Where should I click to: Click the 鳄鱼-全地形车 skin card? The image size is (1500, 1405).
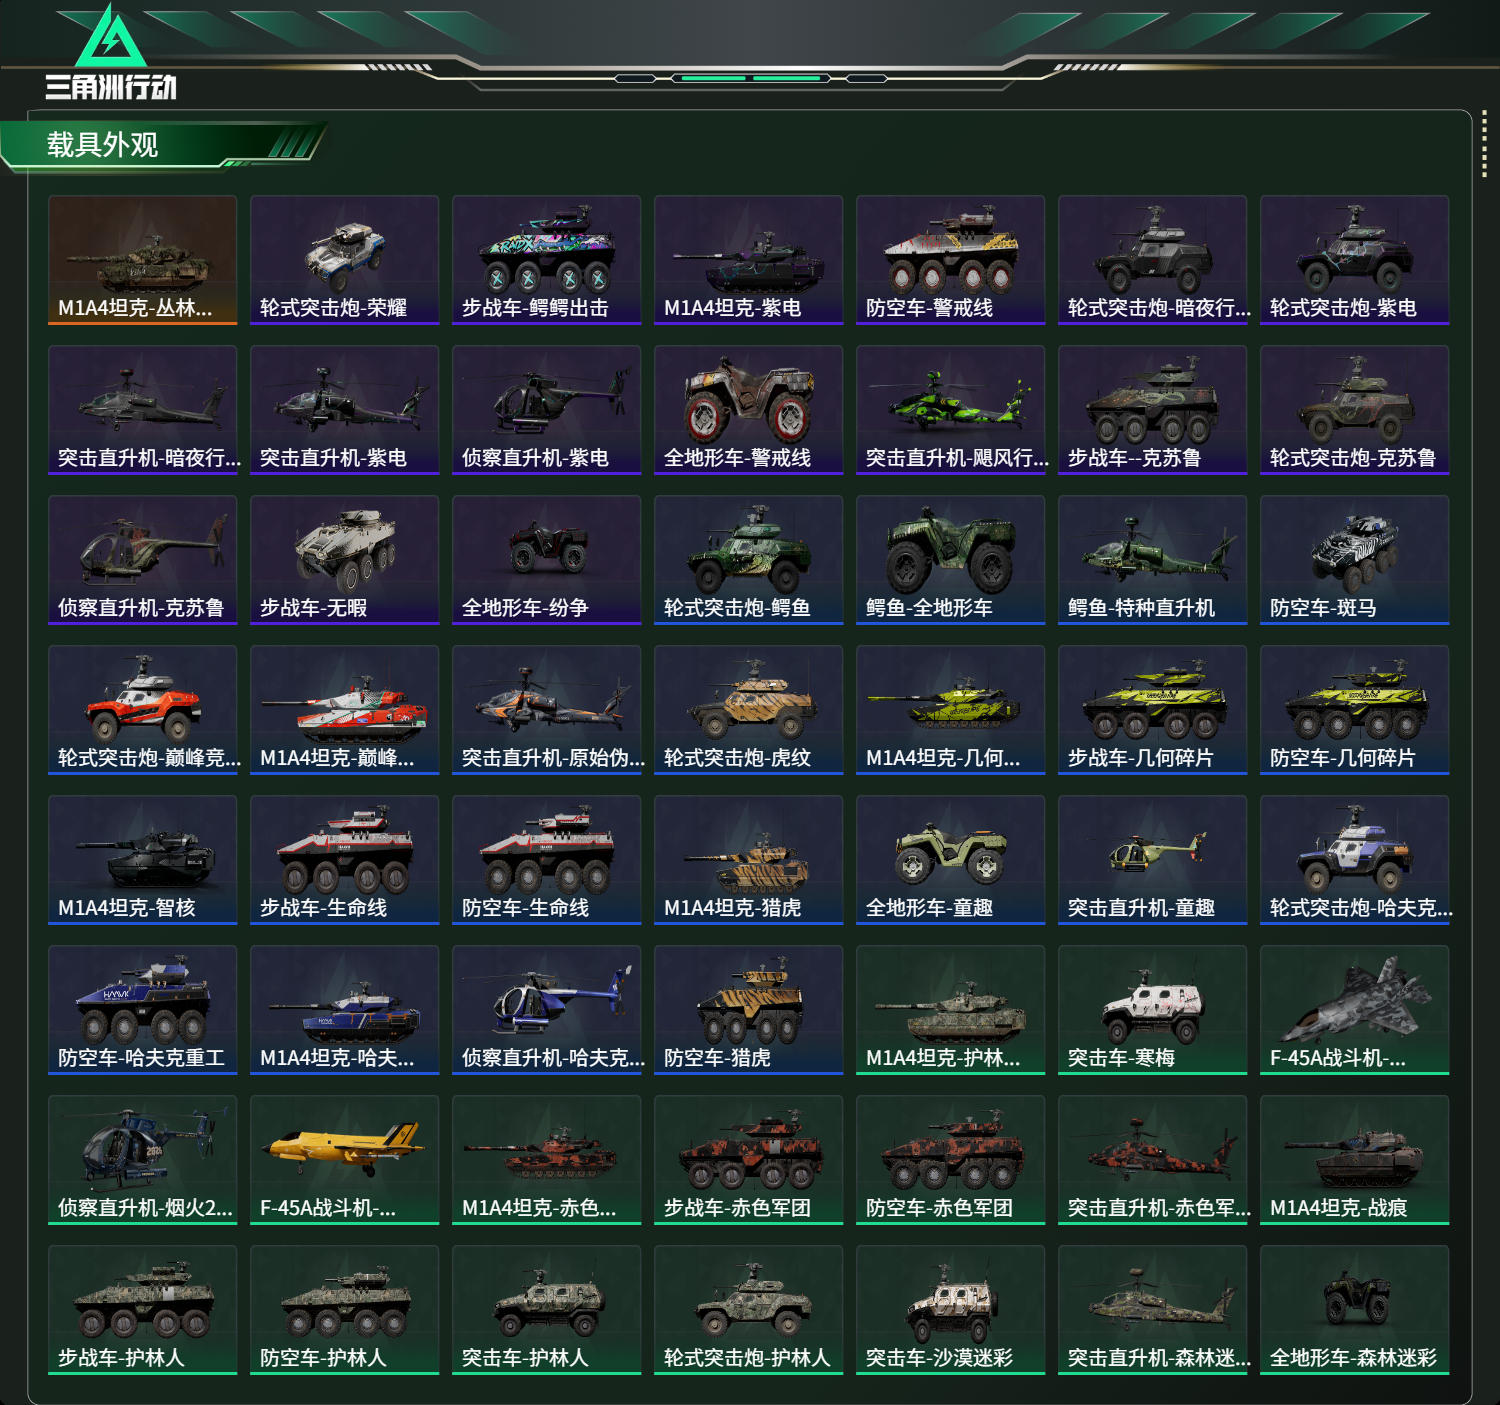[x=951, y=560]
